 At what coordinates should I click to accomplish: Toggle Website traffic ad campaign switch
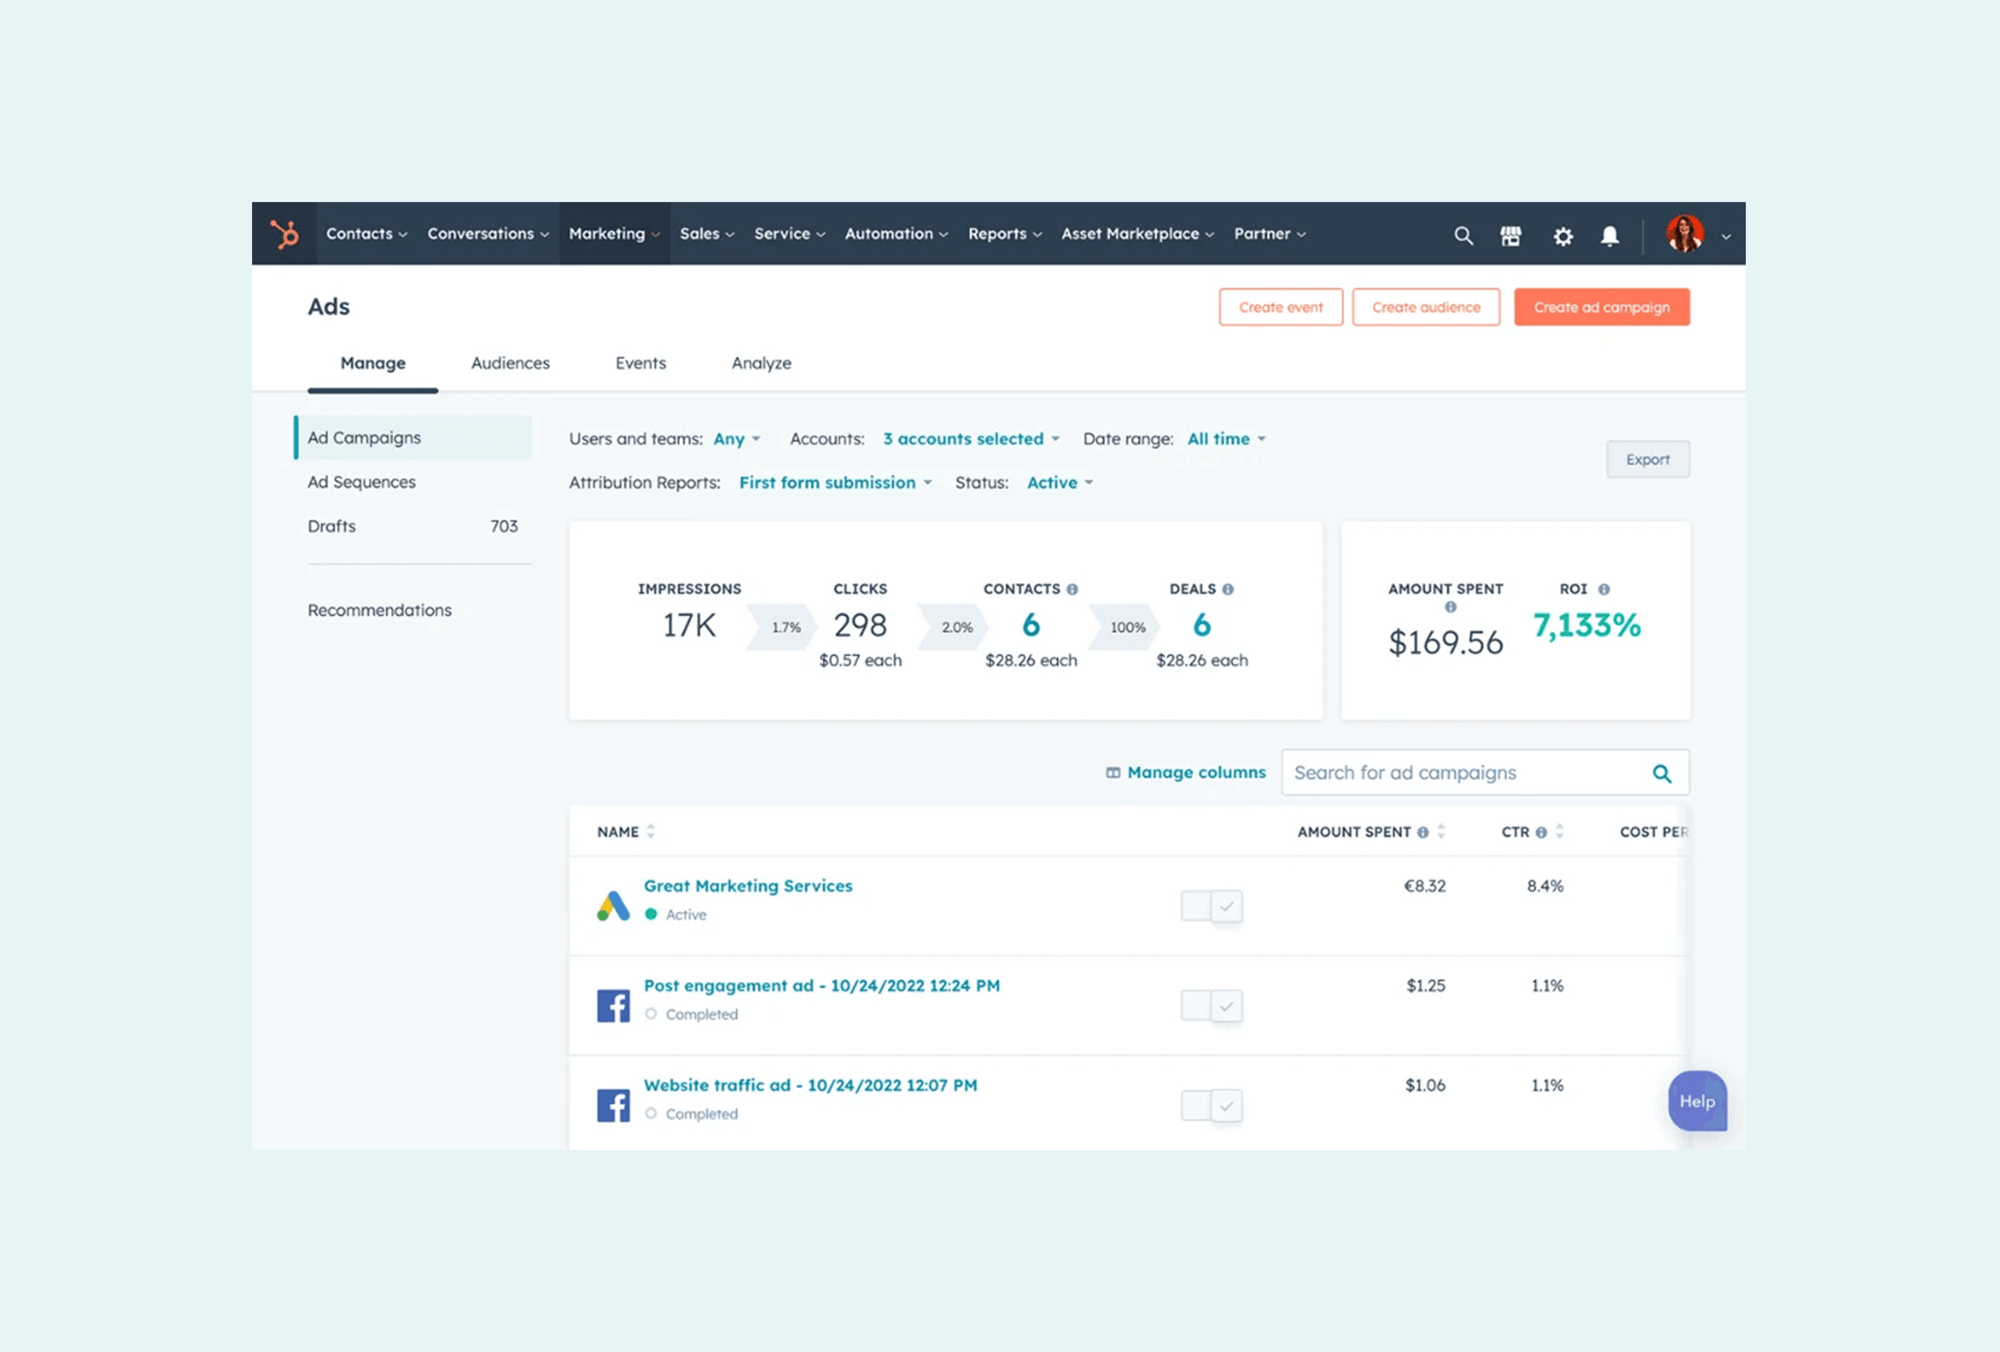pyautogui.click(x=1211, y=1105)
